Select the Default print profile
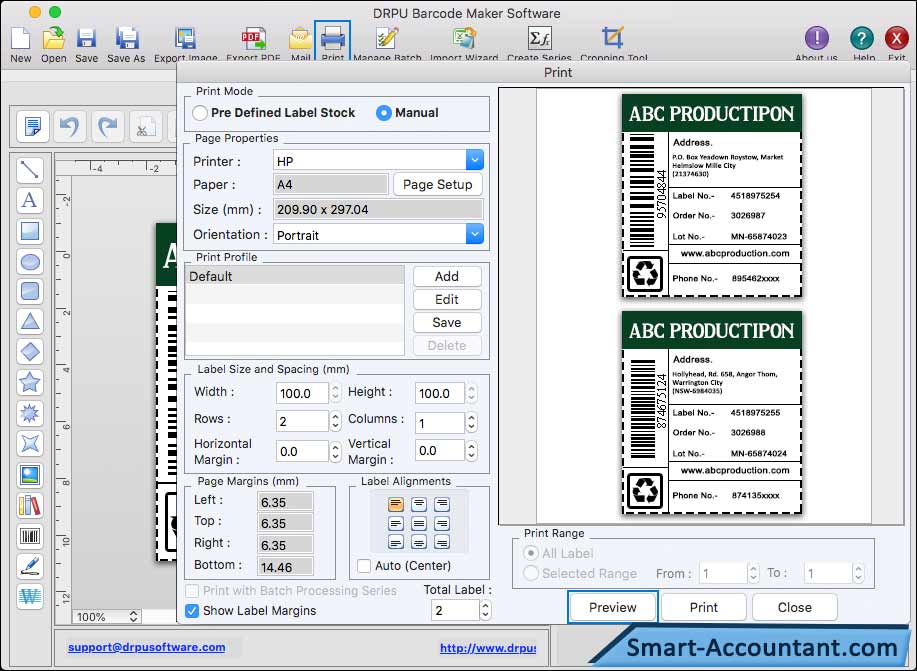 click(x=295, y=276)
